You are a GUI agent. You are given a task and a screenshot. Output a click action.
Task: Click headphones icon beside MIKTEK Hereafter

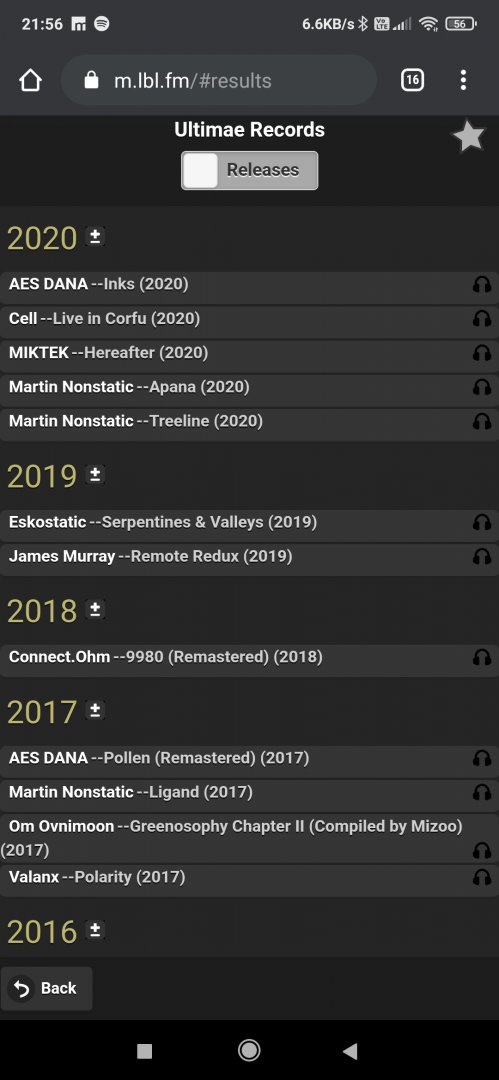pyautogui.click(x=482, y=353)
